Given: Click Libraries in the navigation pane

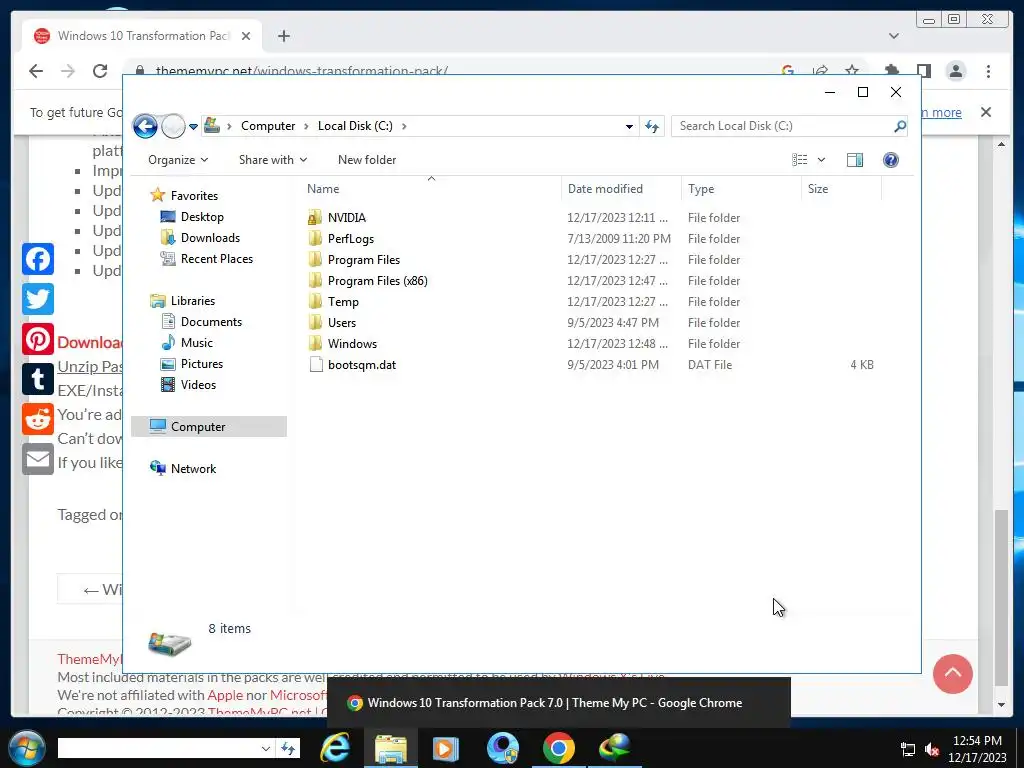Looking at the screenshot, I should tap(193, 301).
